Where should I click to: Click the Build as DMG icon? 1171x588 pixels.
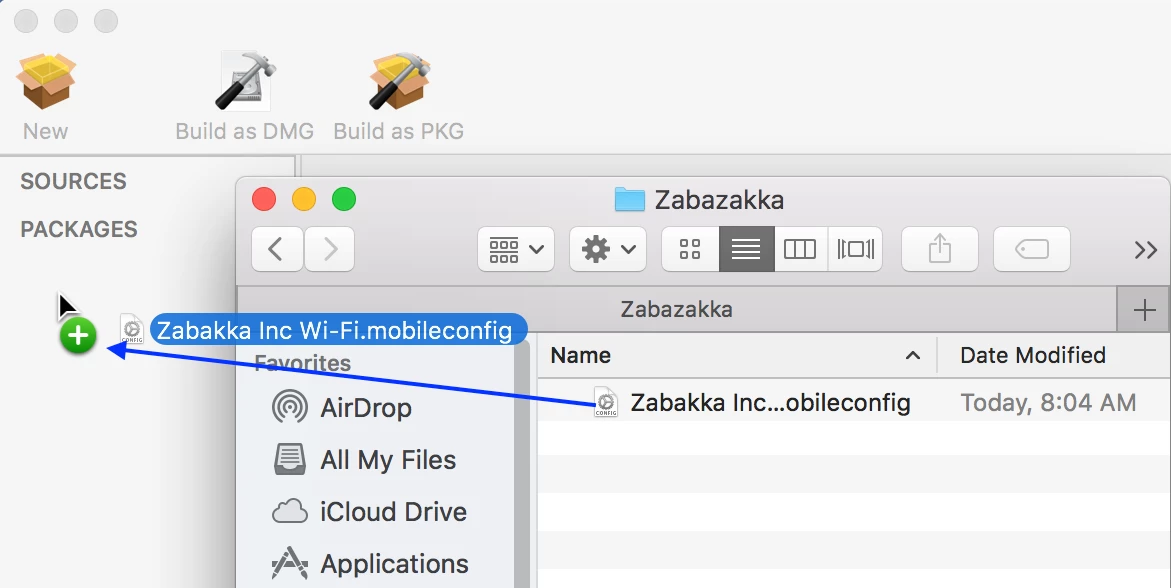coord(245,81)
